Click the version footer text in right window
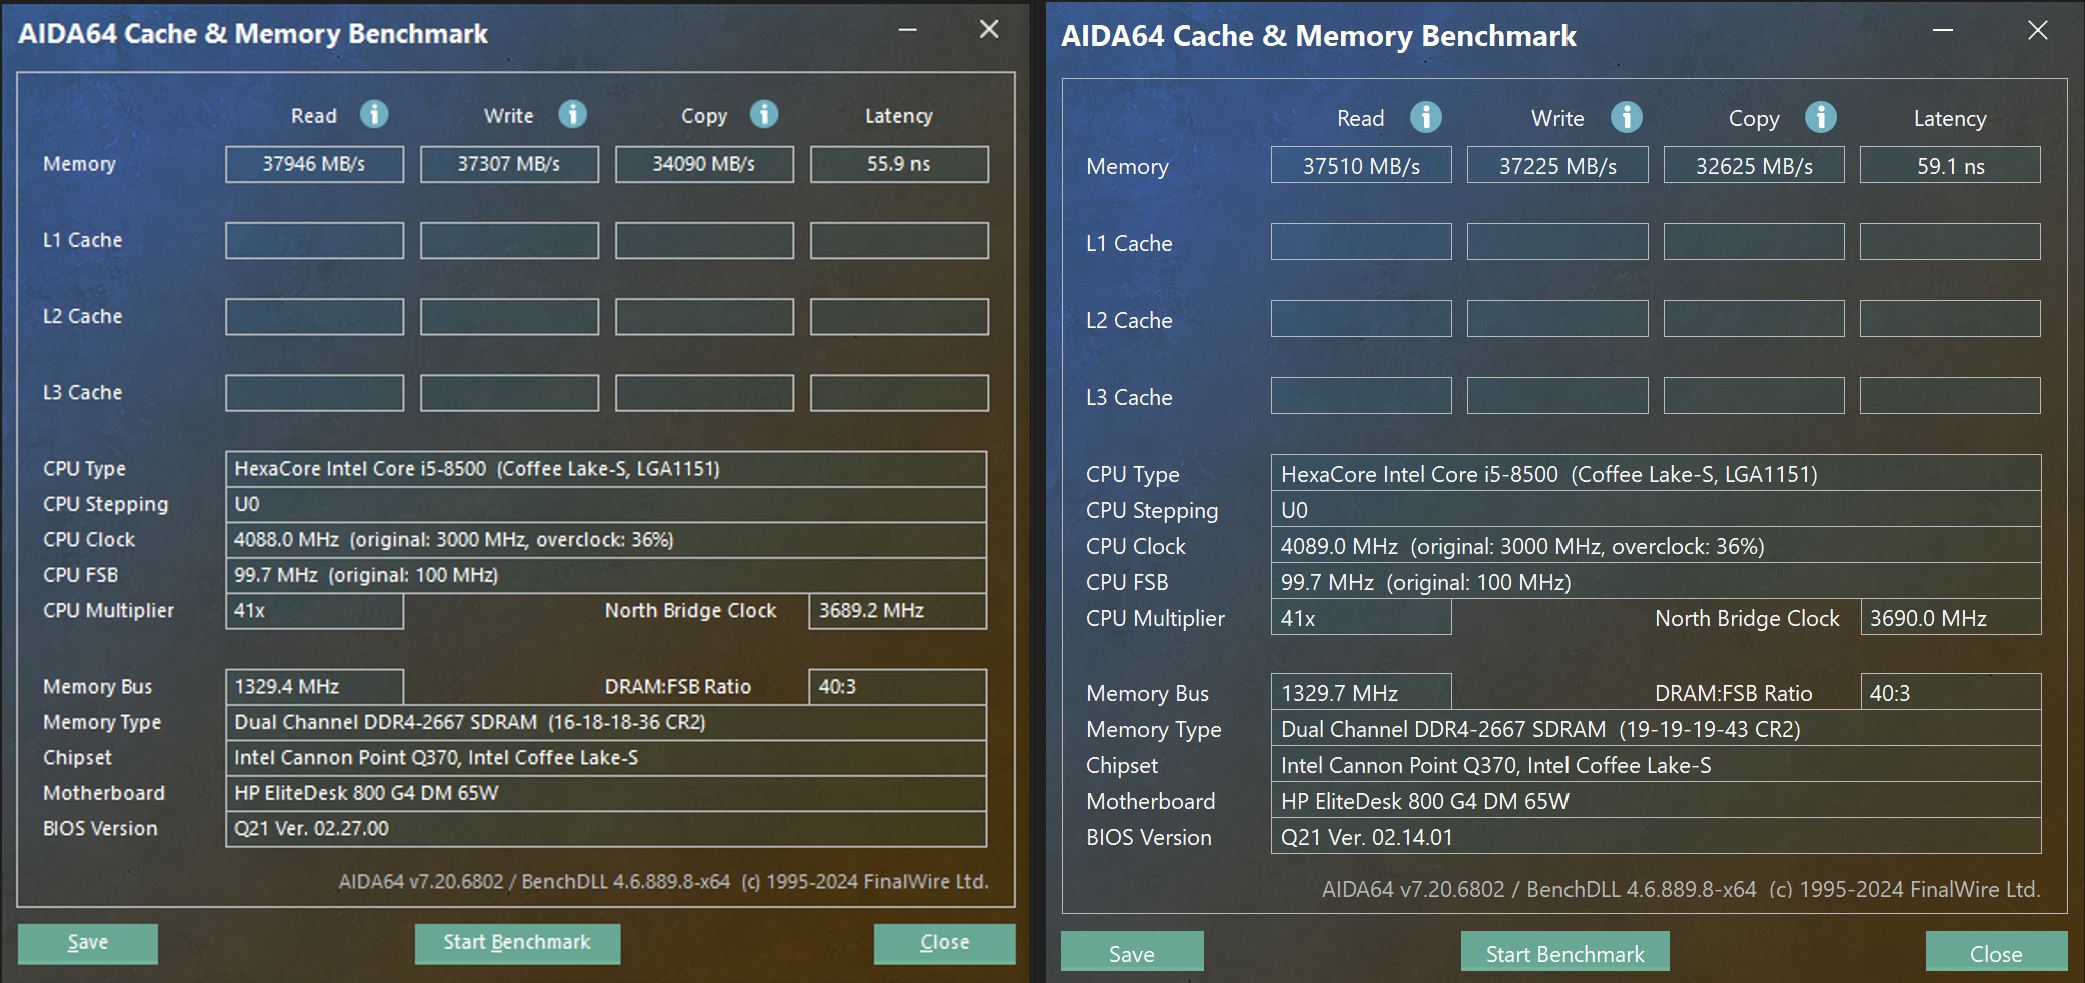Screen dimensions: 2085x983 pos(1681,889)
